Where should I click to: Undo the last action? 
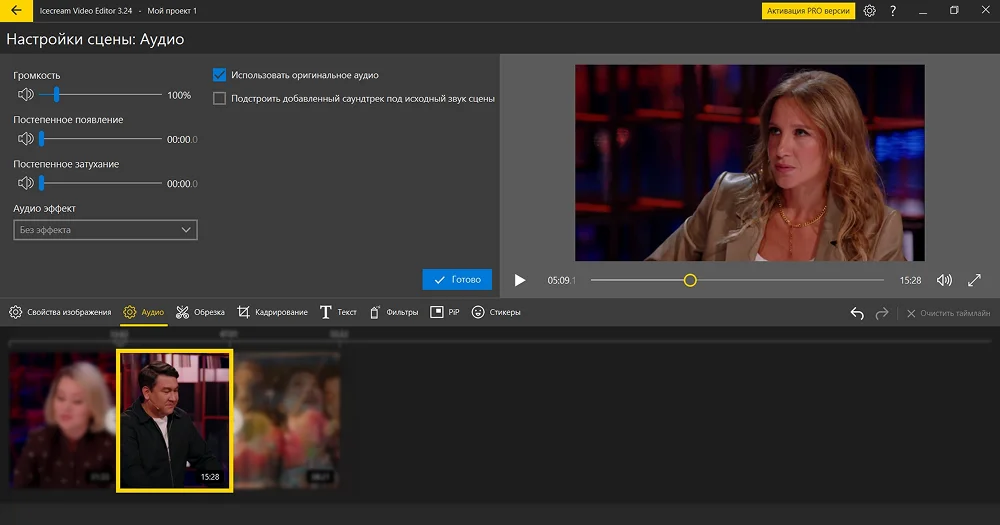[857, 313]
